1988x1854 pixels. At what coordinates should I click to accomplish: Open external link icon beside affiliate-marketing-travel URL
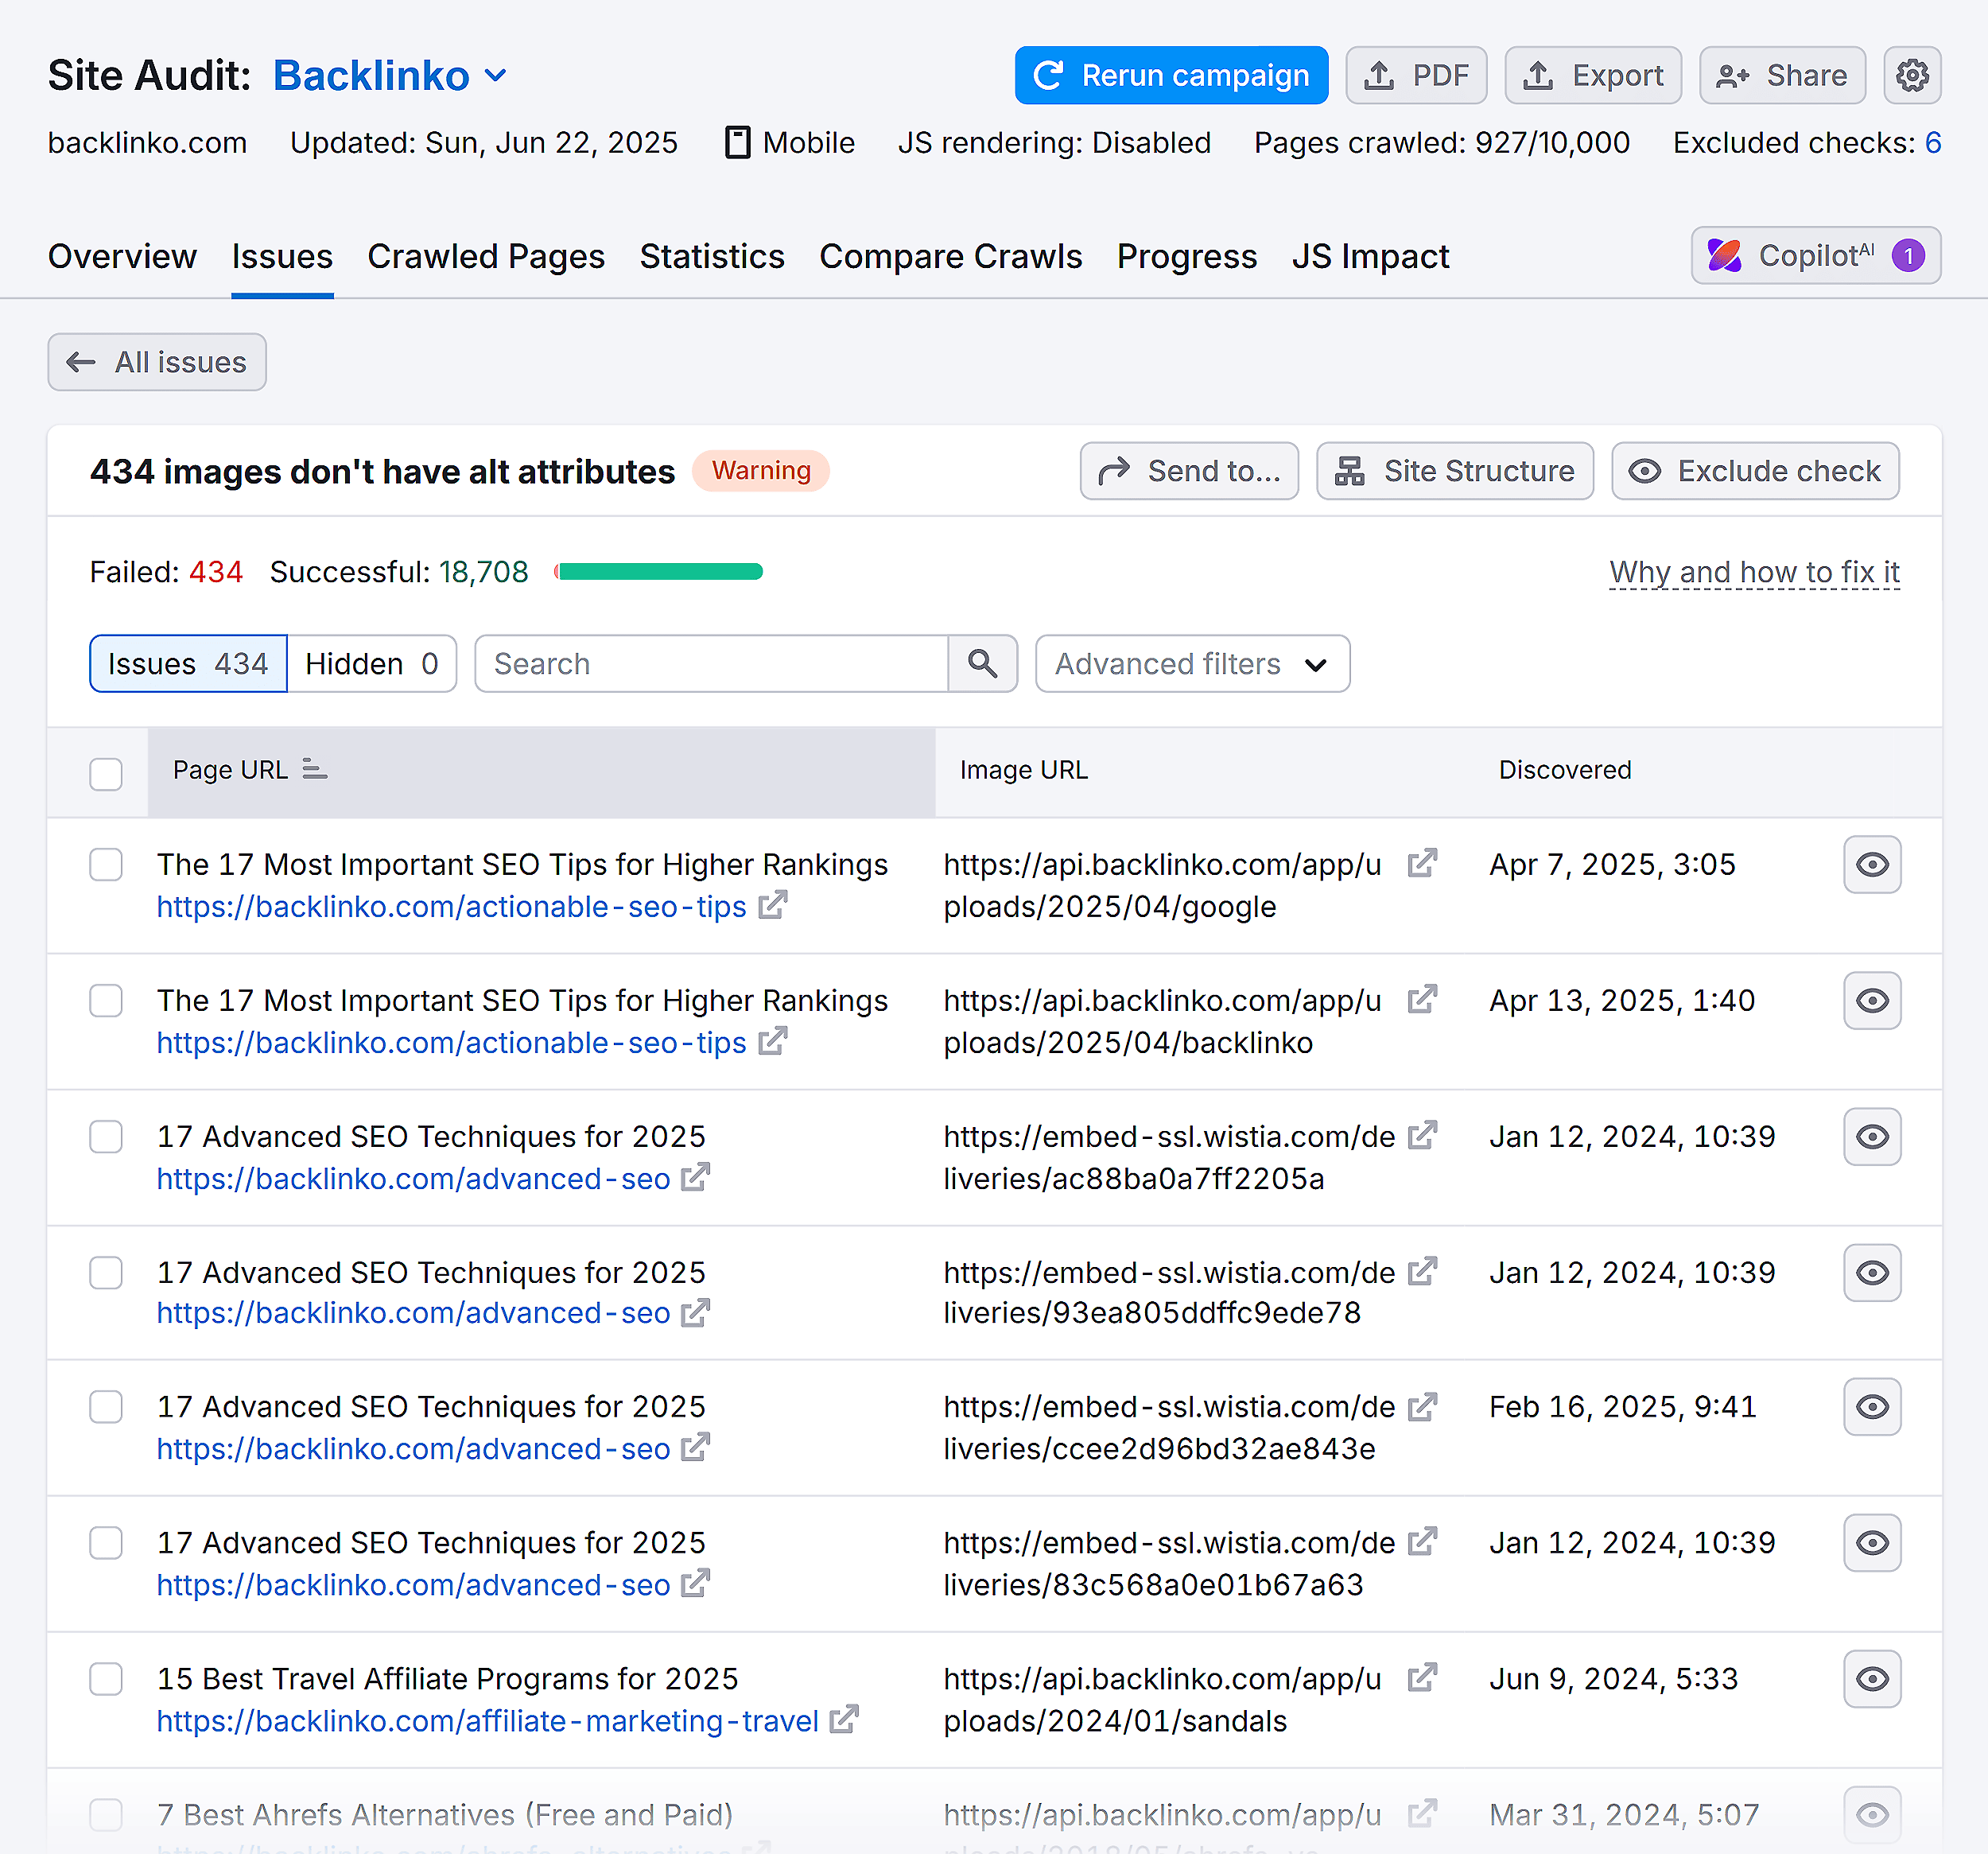[x=844, y=1720]
